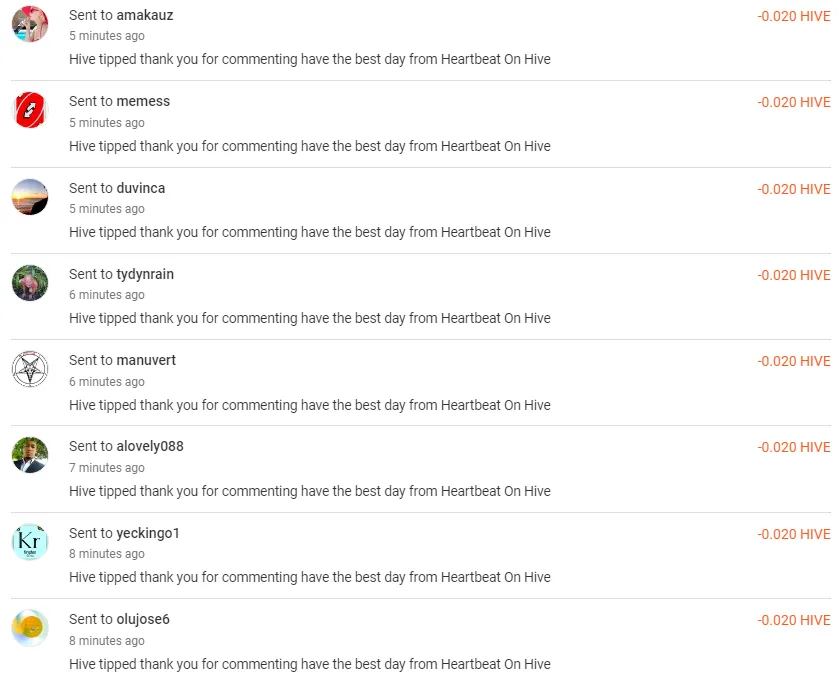Screen dimensions: 838x683
Task: Open alovely088's profile avatar
Action: [x=30, y=455]
